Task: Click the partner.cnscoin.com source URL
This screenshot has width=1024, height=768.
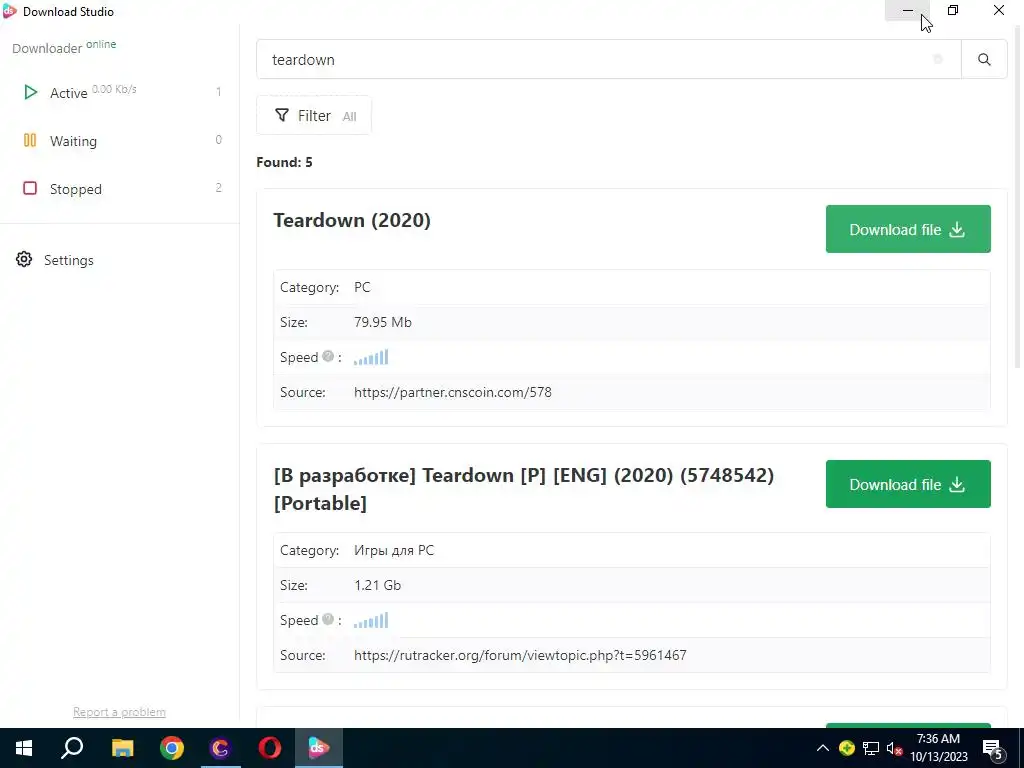Action: (x=453, y=392)
